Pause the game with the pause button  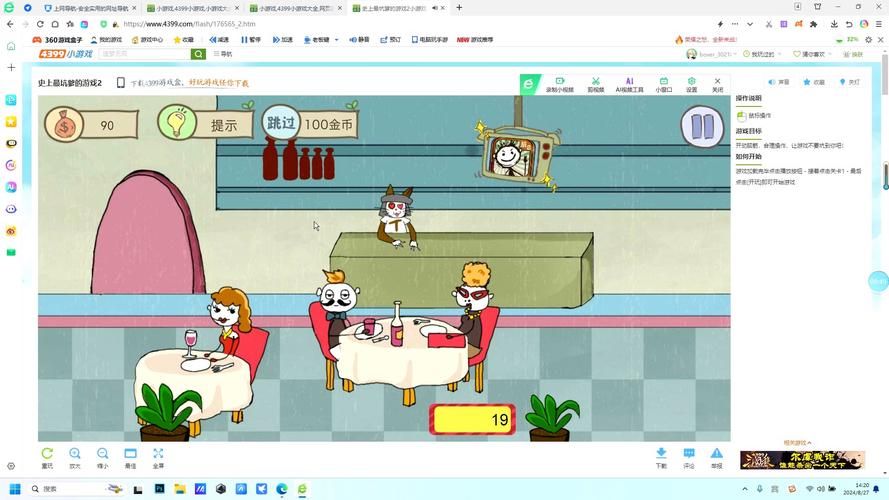[702, 126]
